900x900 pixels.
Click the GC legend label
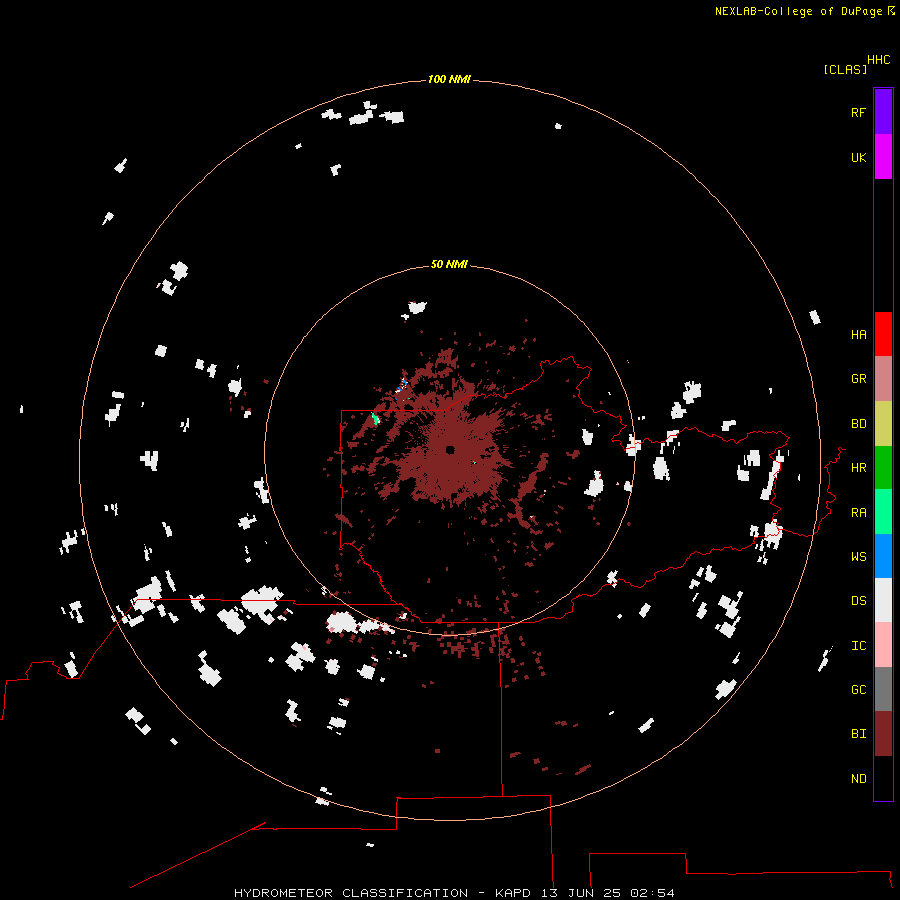coord(858,689)
